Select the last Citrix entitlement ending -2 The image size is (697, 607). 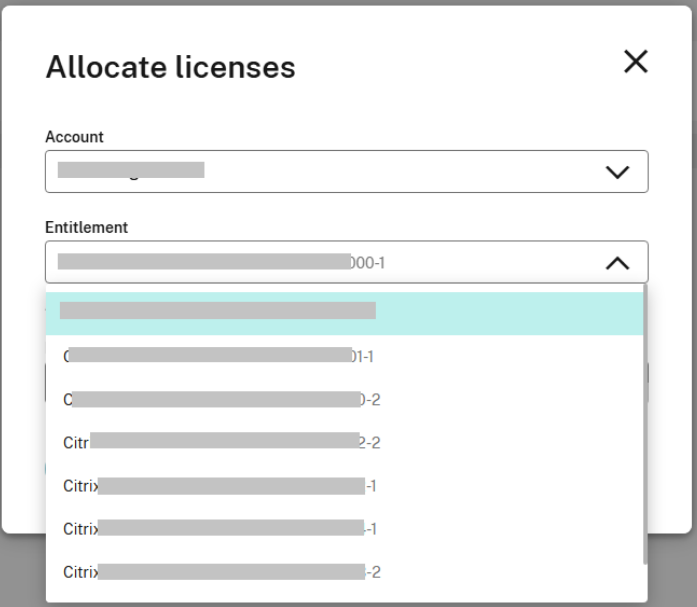344,572
